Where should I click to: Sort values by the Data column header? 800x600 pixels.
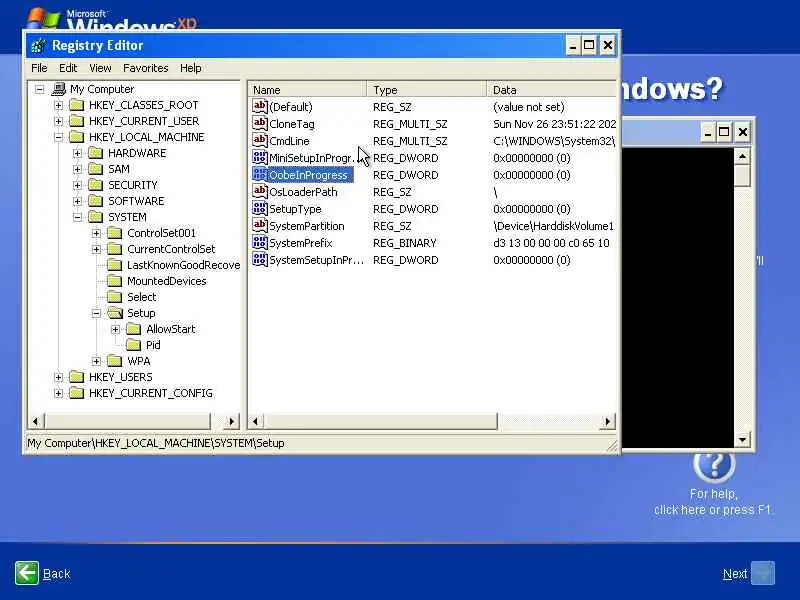552,90
